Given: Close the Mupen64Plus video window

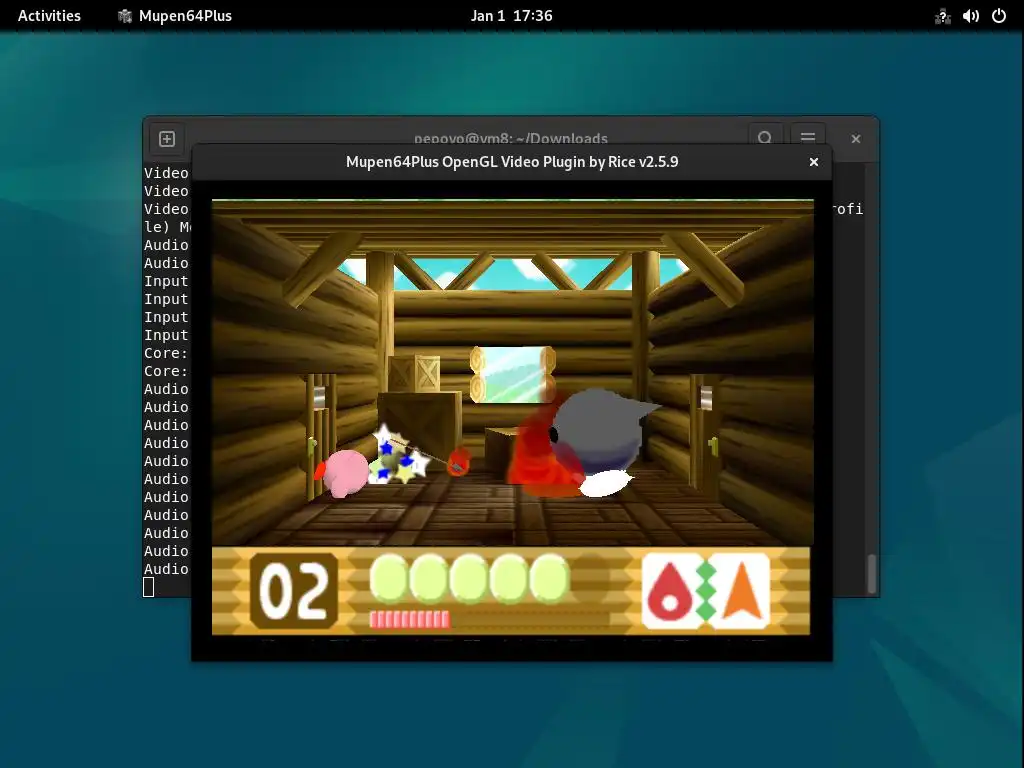Looking at the screenshot, I should click(814, 162).
